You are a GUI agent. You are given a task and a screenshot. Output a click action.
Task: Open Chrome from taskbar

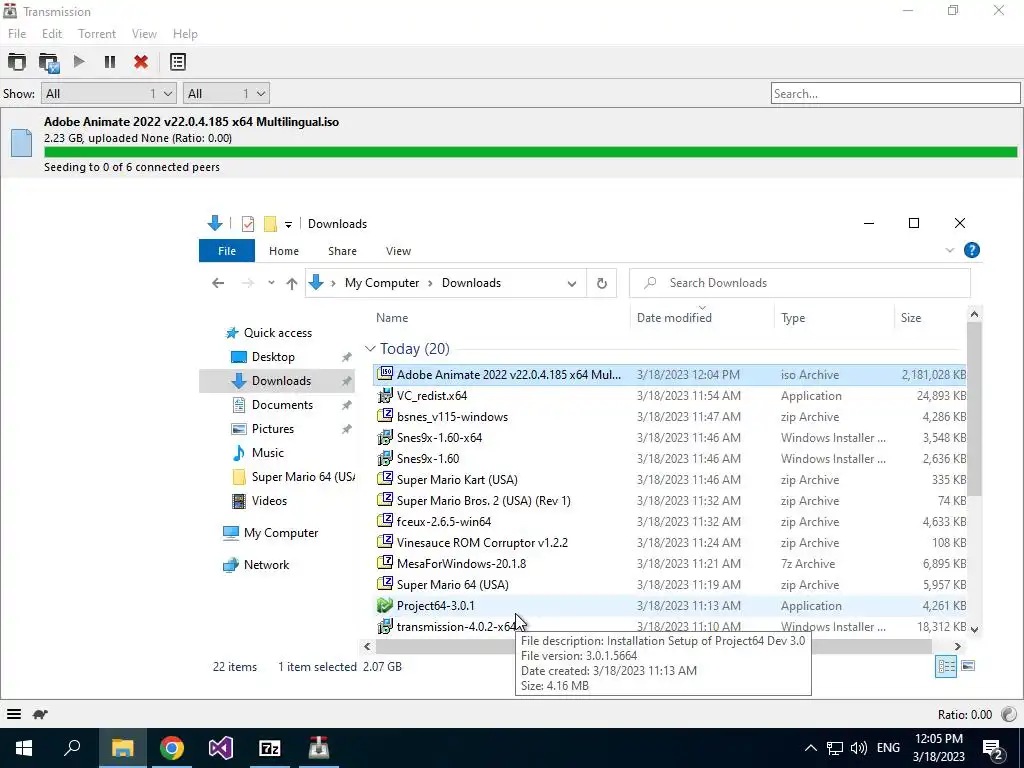tap(172, 748)
